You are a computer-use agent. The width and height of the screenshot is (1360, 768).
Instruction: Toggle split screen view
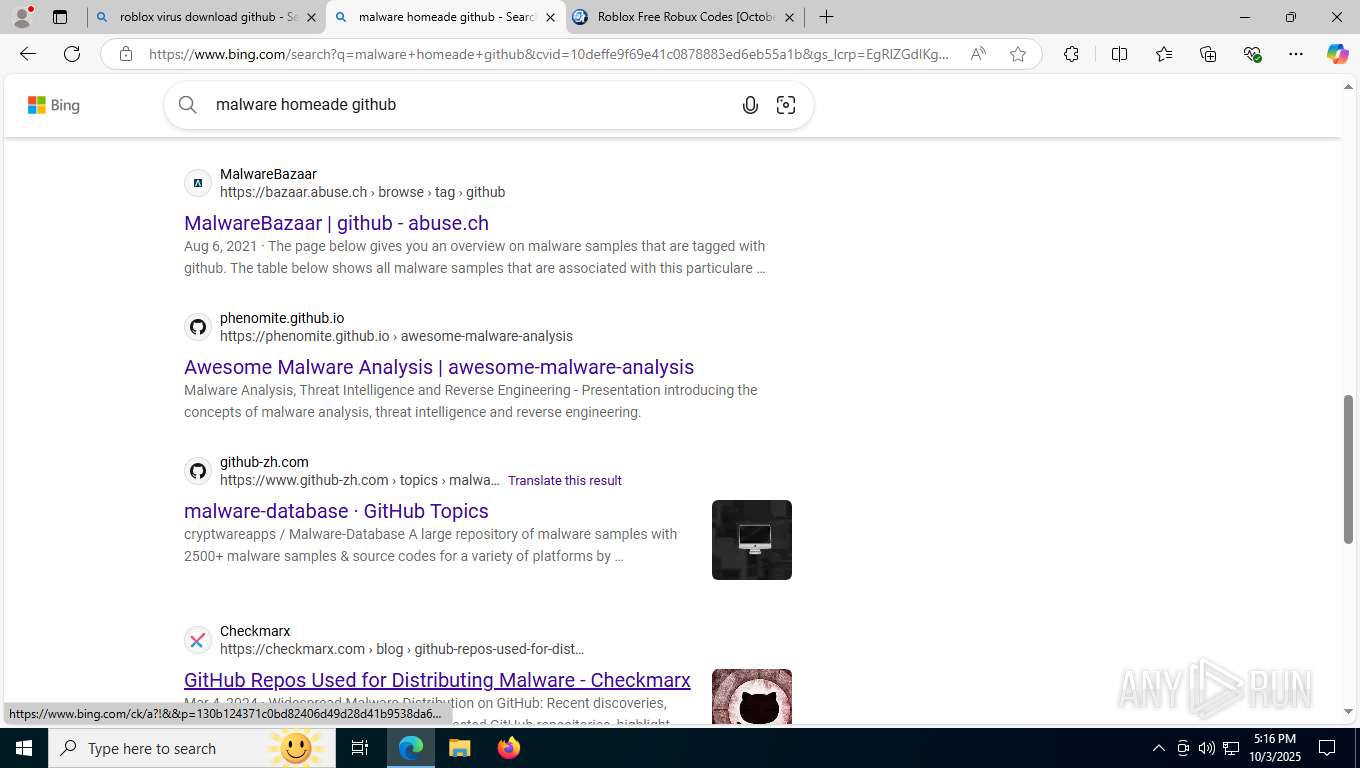(1119, 54)
